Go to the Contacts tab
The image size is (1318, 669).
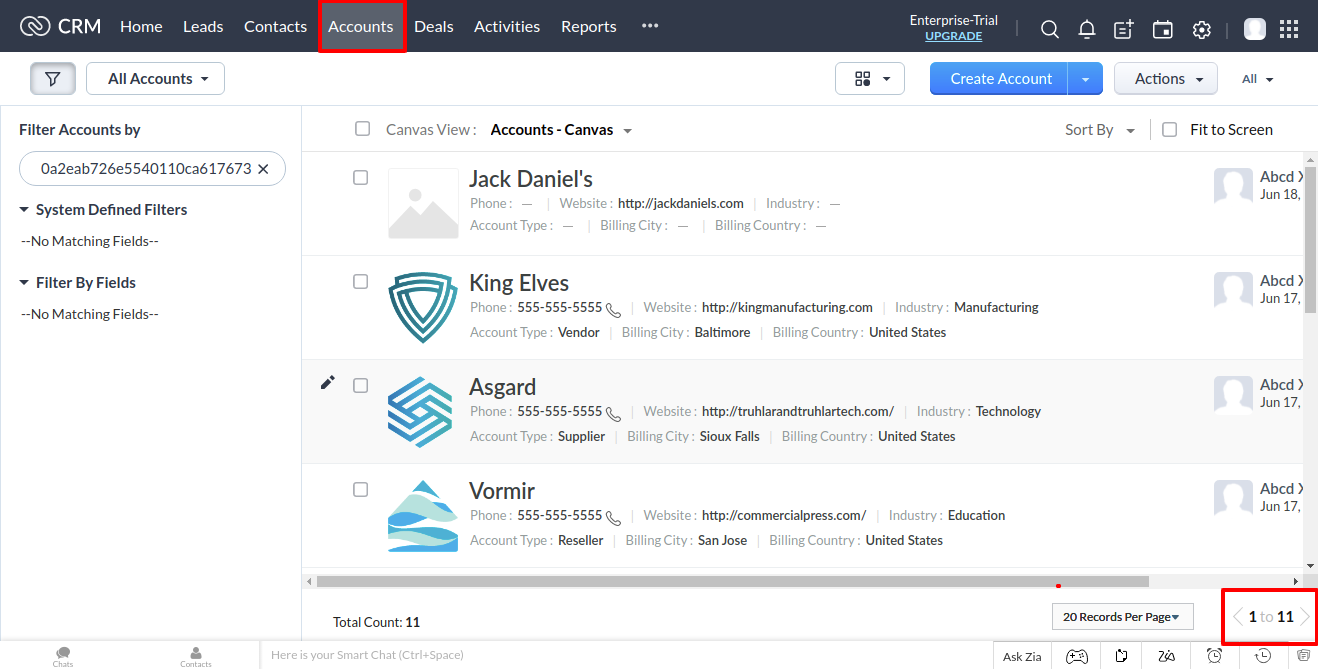275,26
